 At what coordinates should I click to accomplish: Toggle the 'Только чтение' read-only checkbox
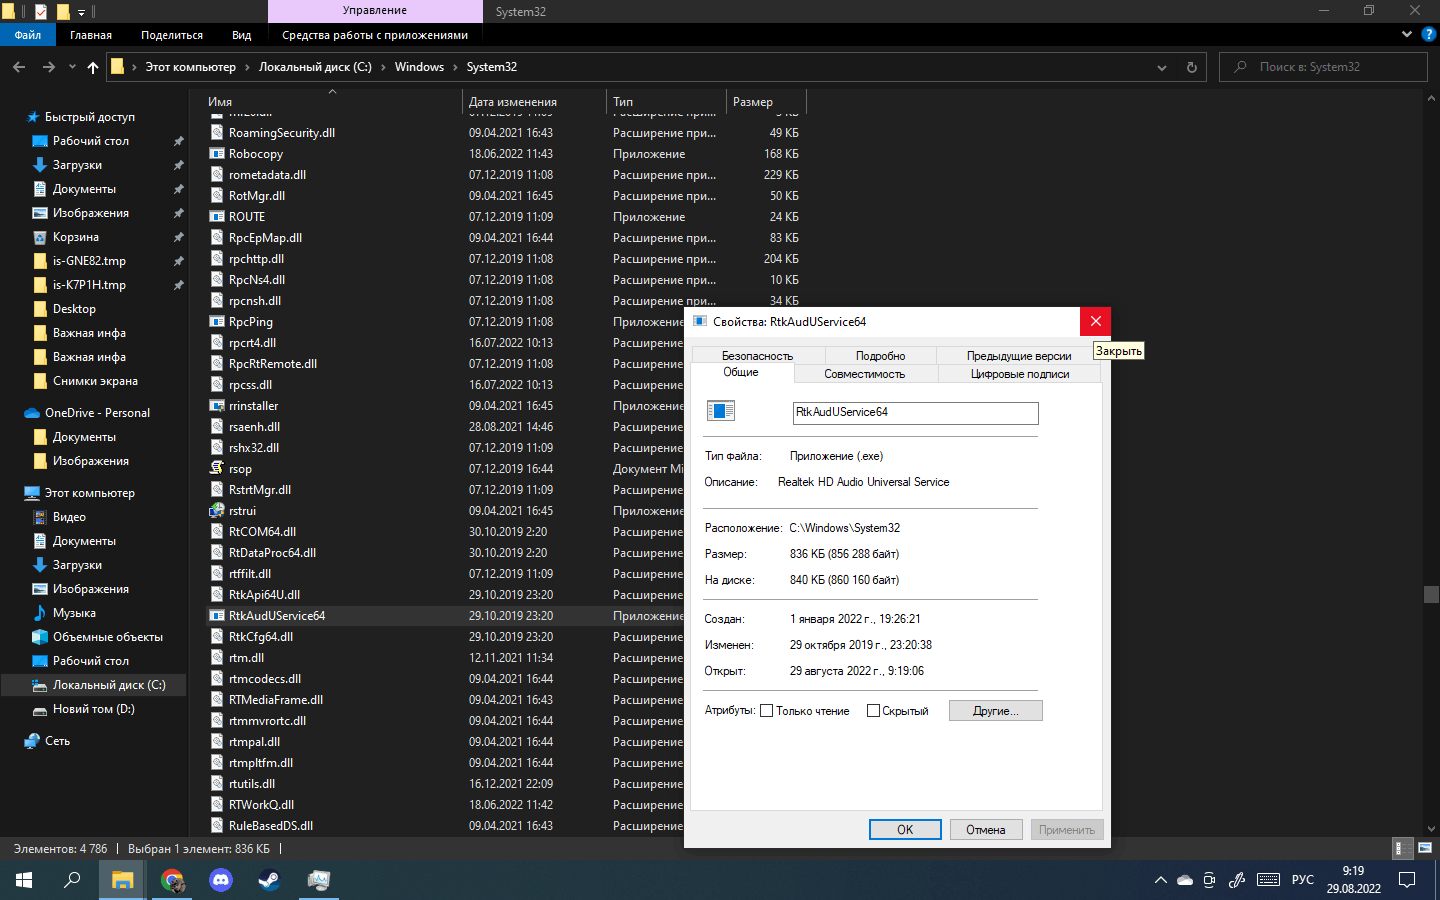point(767,711)
